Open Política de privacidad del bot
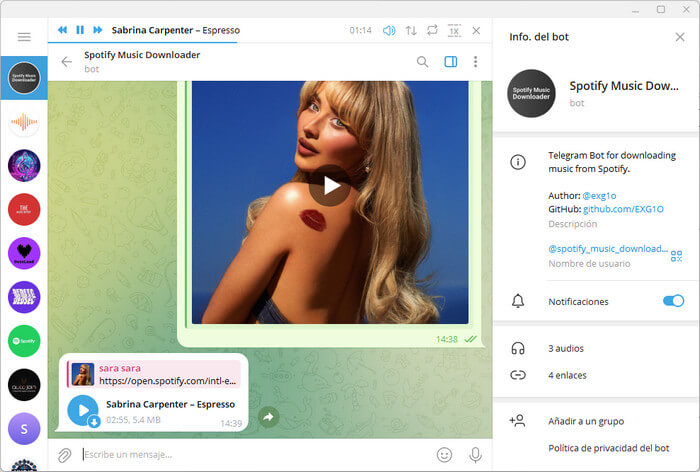Image resolution: width=700 pixels, height=472 pixels. (x=609, y=448)
